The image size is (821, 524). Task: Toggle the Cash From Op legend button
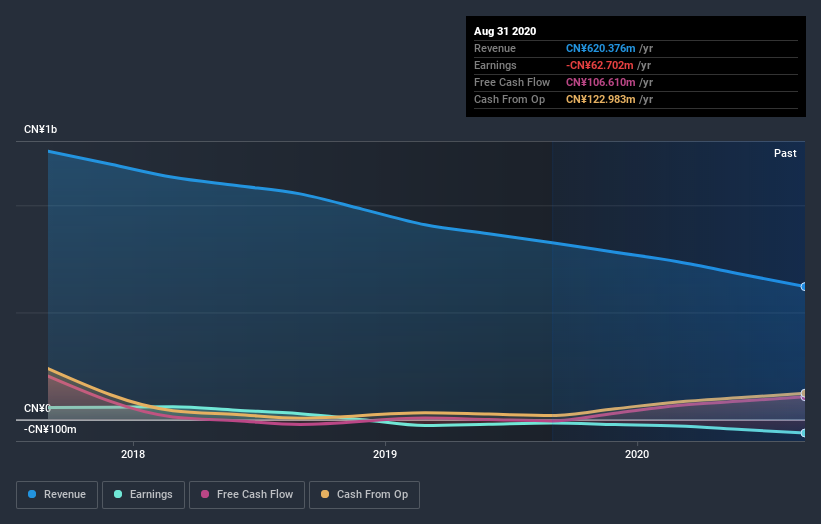(x=364, y=495)
